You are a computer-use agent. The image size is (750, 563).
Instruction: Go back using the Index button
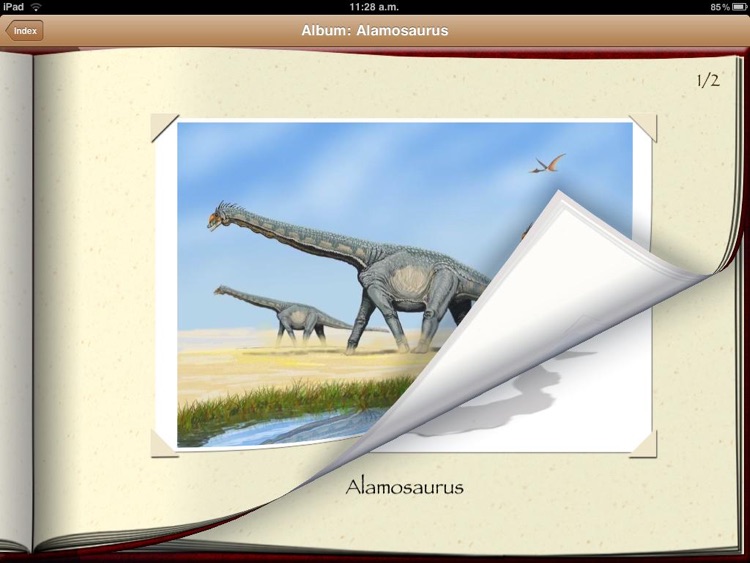[x=24, y=31]
